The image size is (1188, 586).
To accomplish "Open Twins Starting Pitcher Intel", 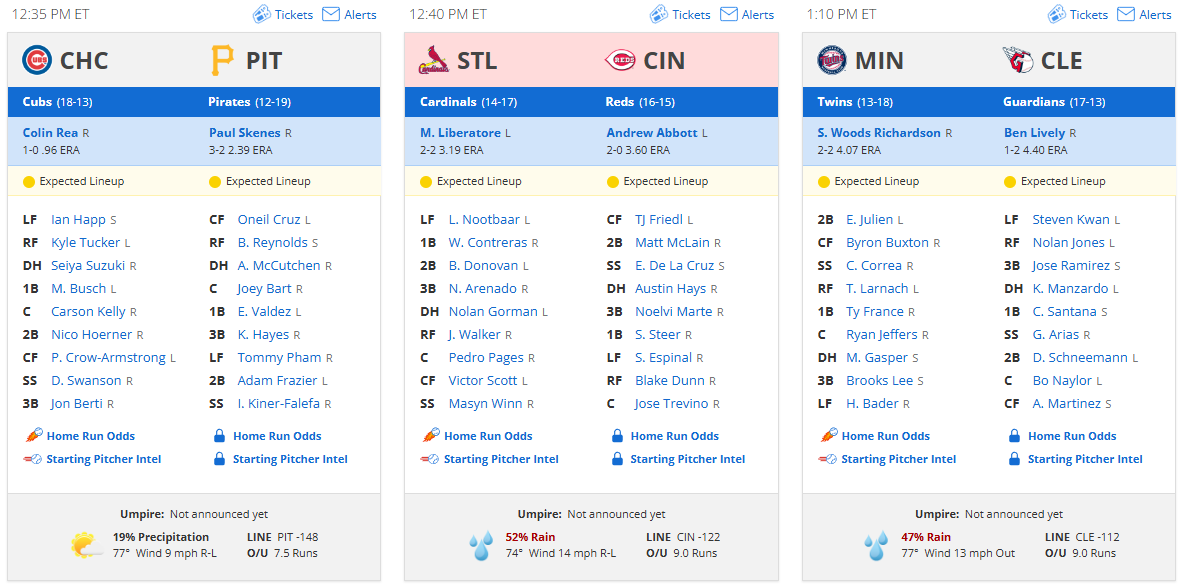I will tap(899, 459).
